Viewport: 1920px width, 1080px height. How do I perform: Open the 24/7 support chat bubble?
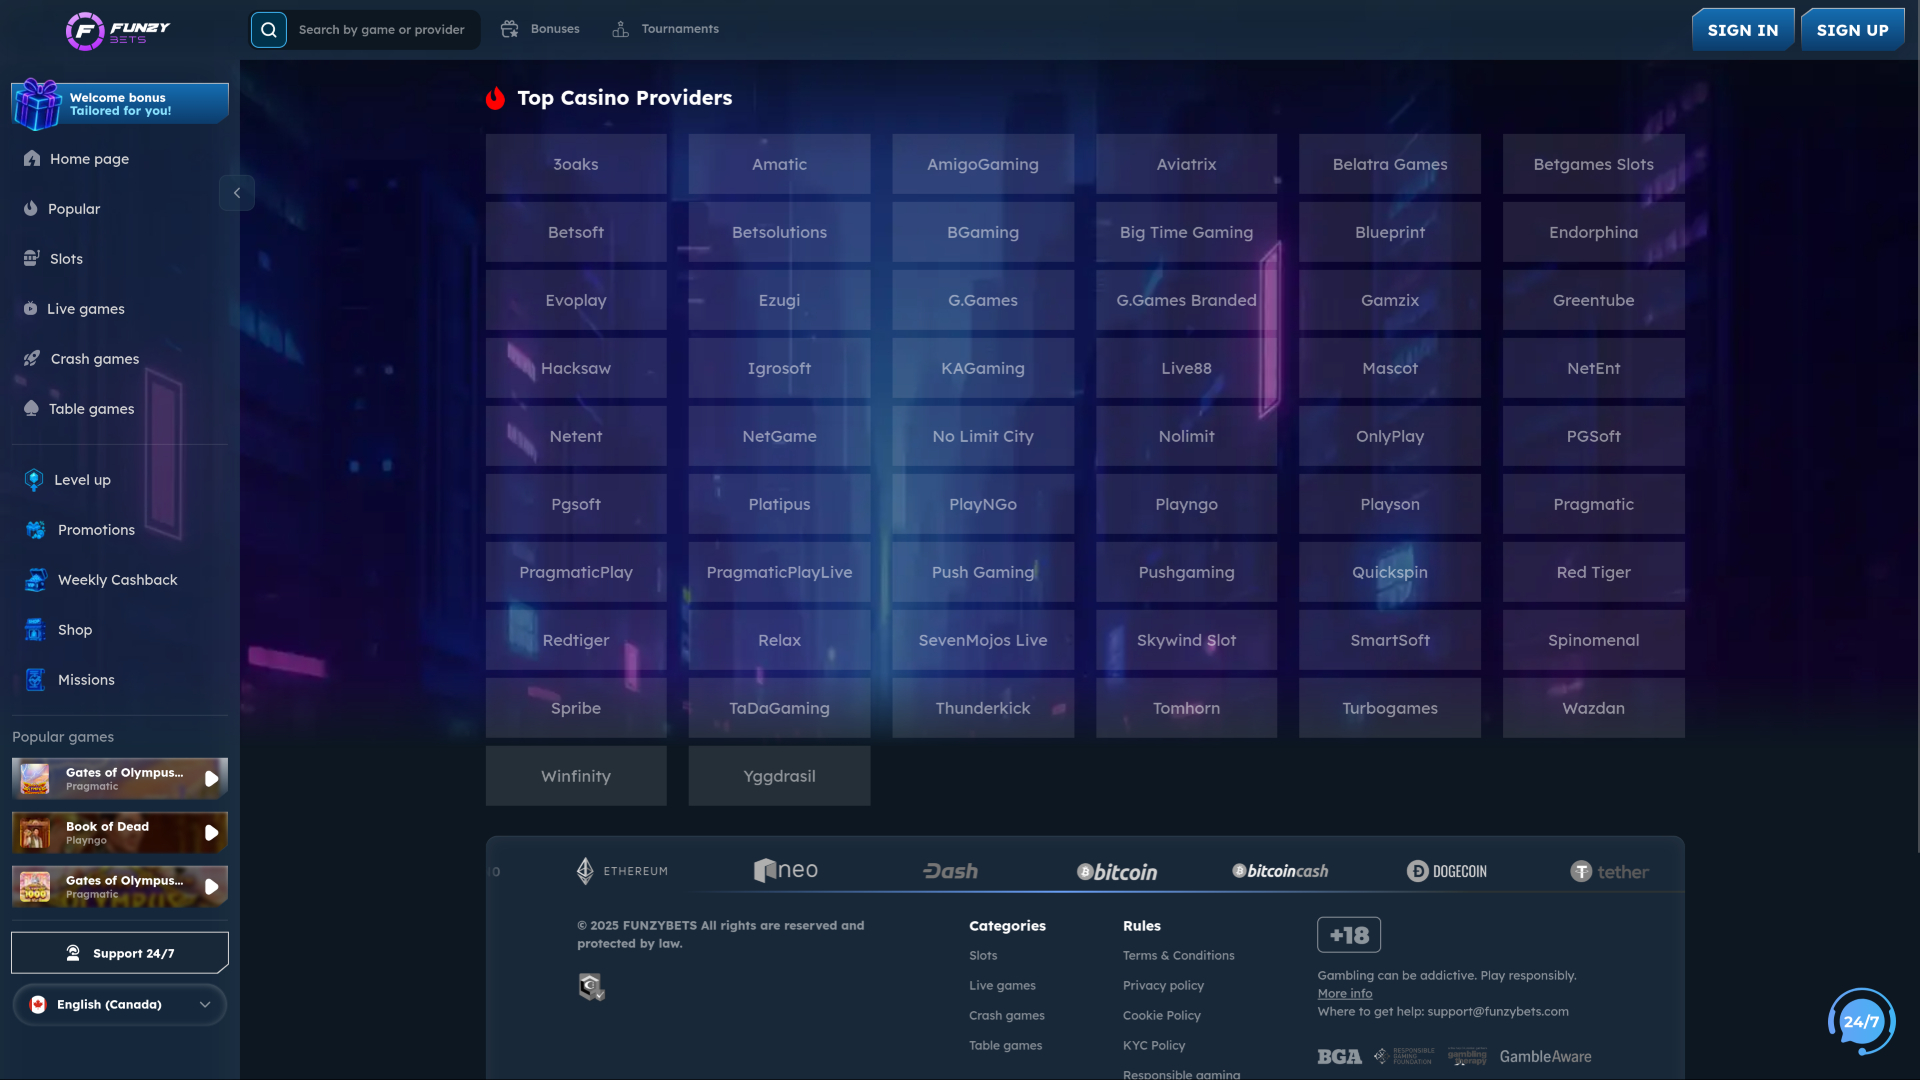click(x=1861, y=1022)
